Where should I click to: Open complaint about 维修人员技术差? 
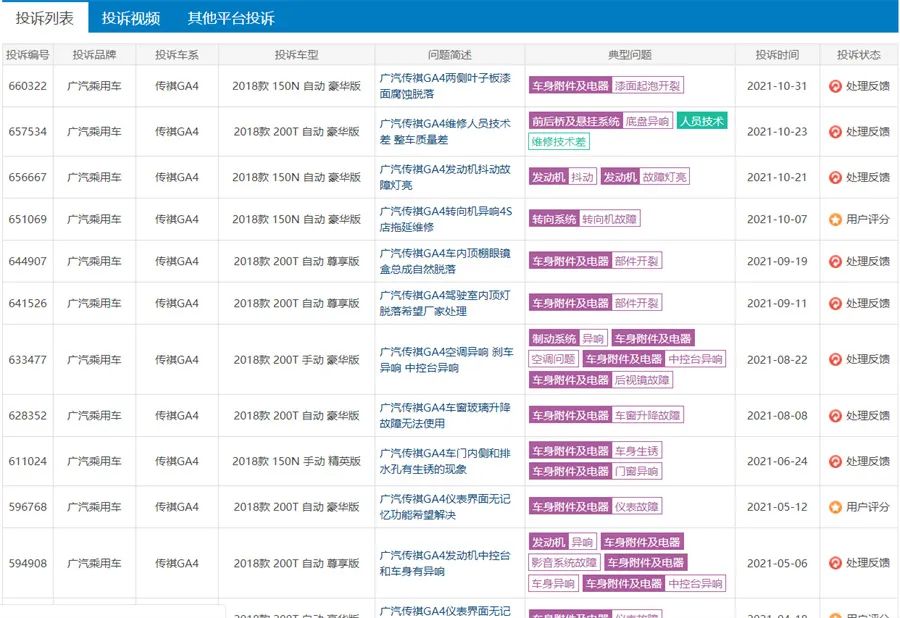coord(445,131)
